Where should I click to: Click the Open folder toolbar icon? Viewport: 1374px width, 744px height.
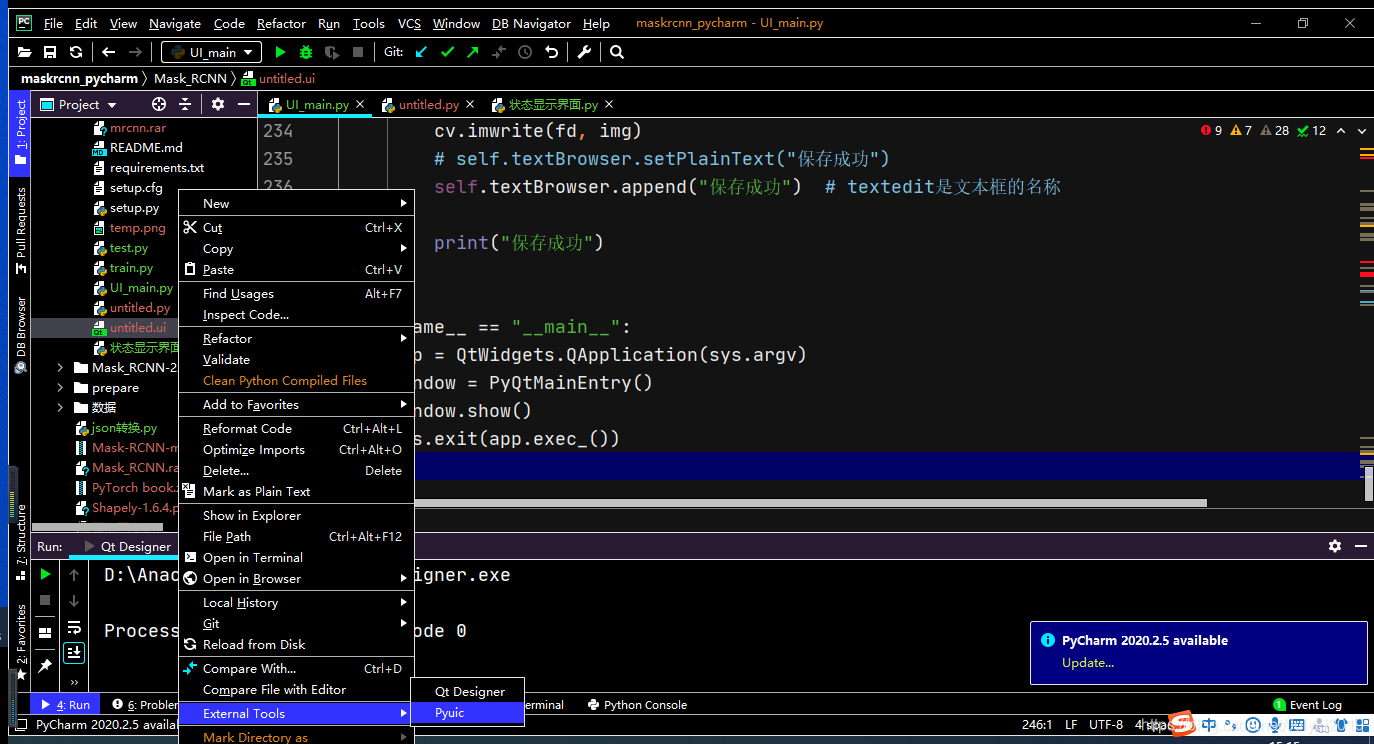click(25, 52)
